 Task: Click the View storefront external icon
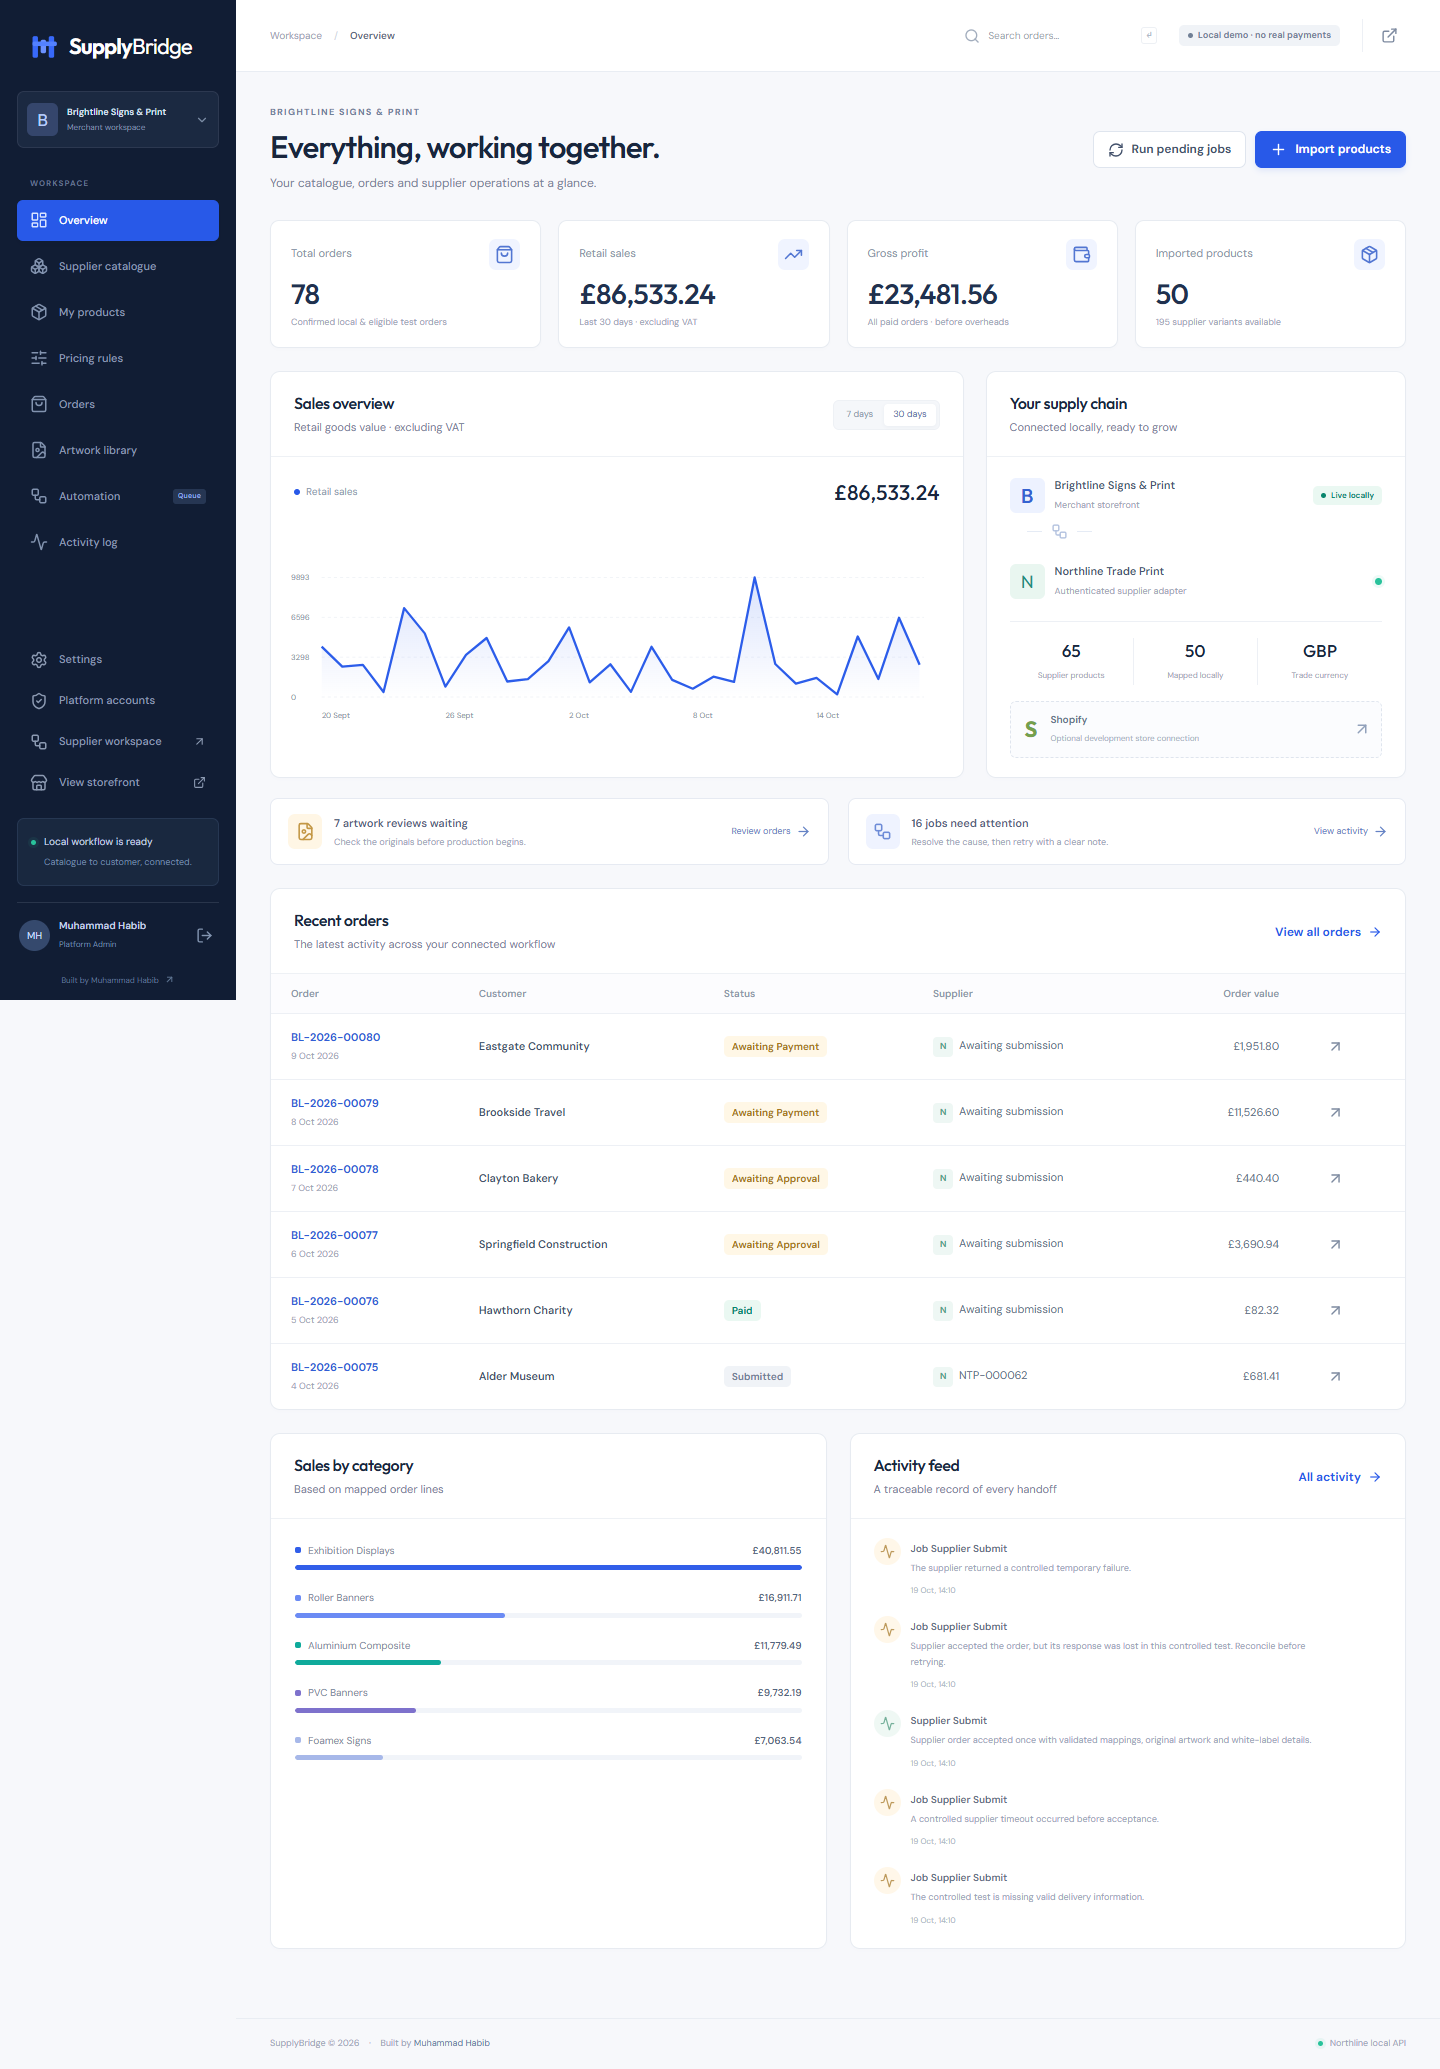coord(199,783)
